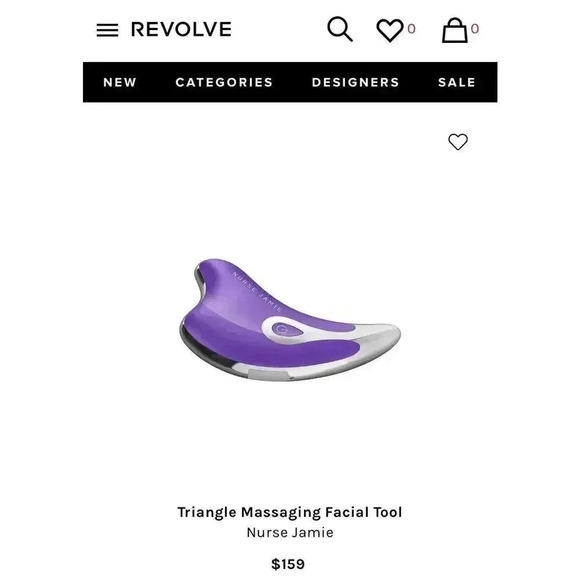Go to the REVOLVE home logo
Viewport: 580px width, 580px height.
tap(181, 29)
